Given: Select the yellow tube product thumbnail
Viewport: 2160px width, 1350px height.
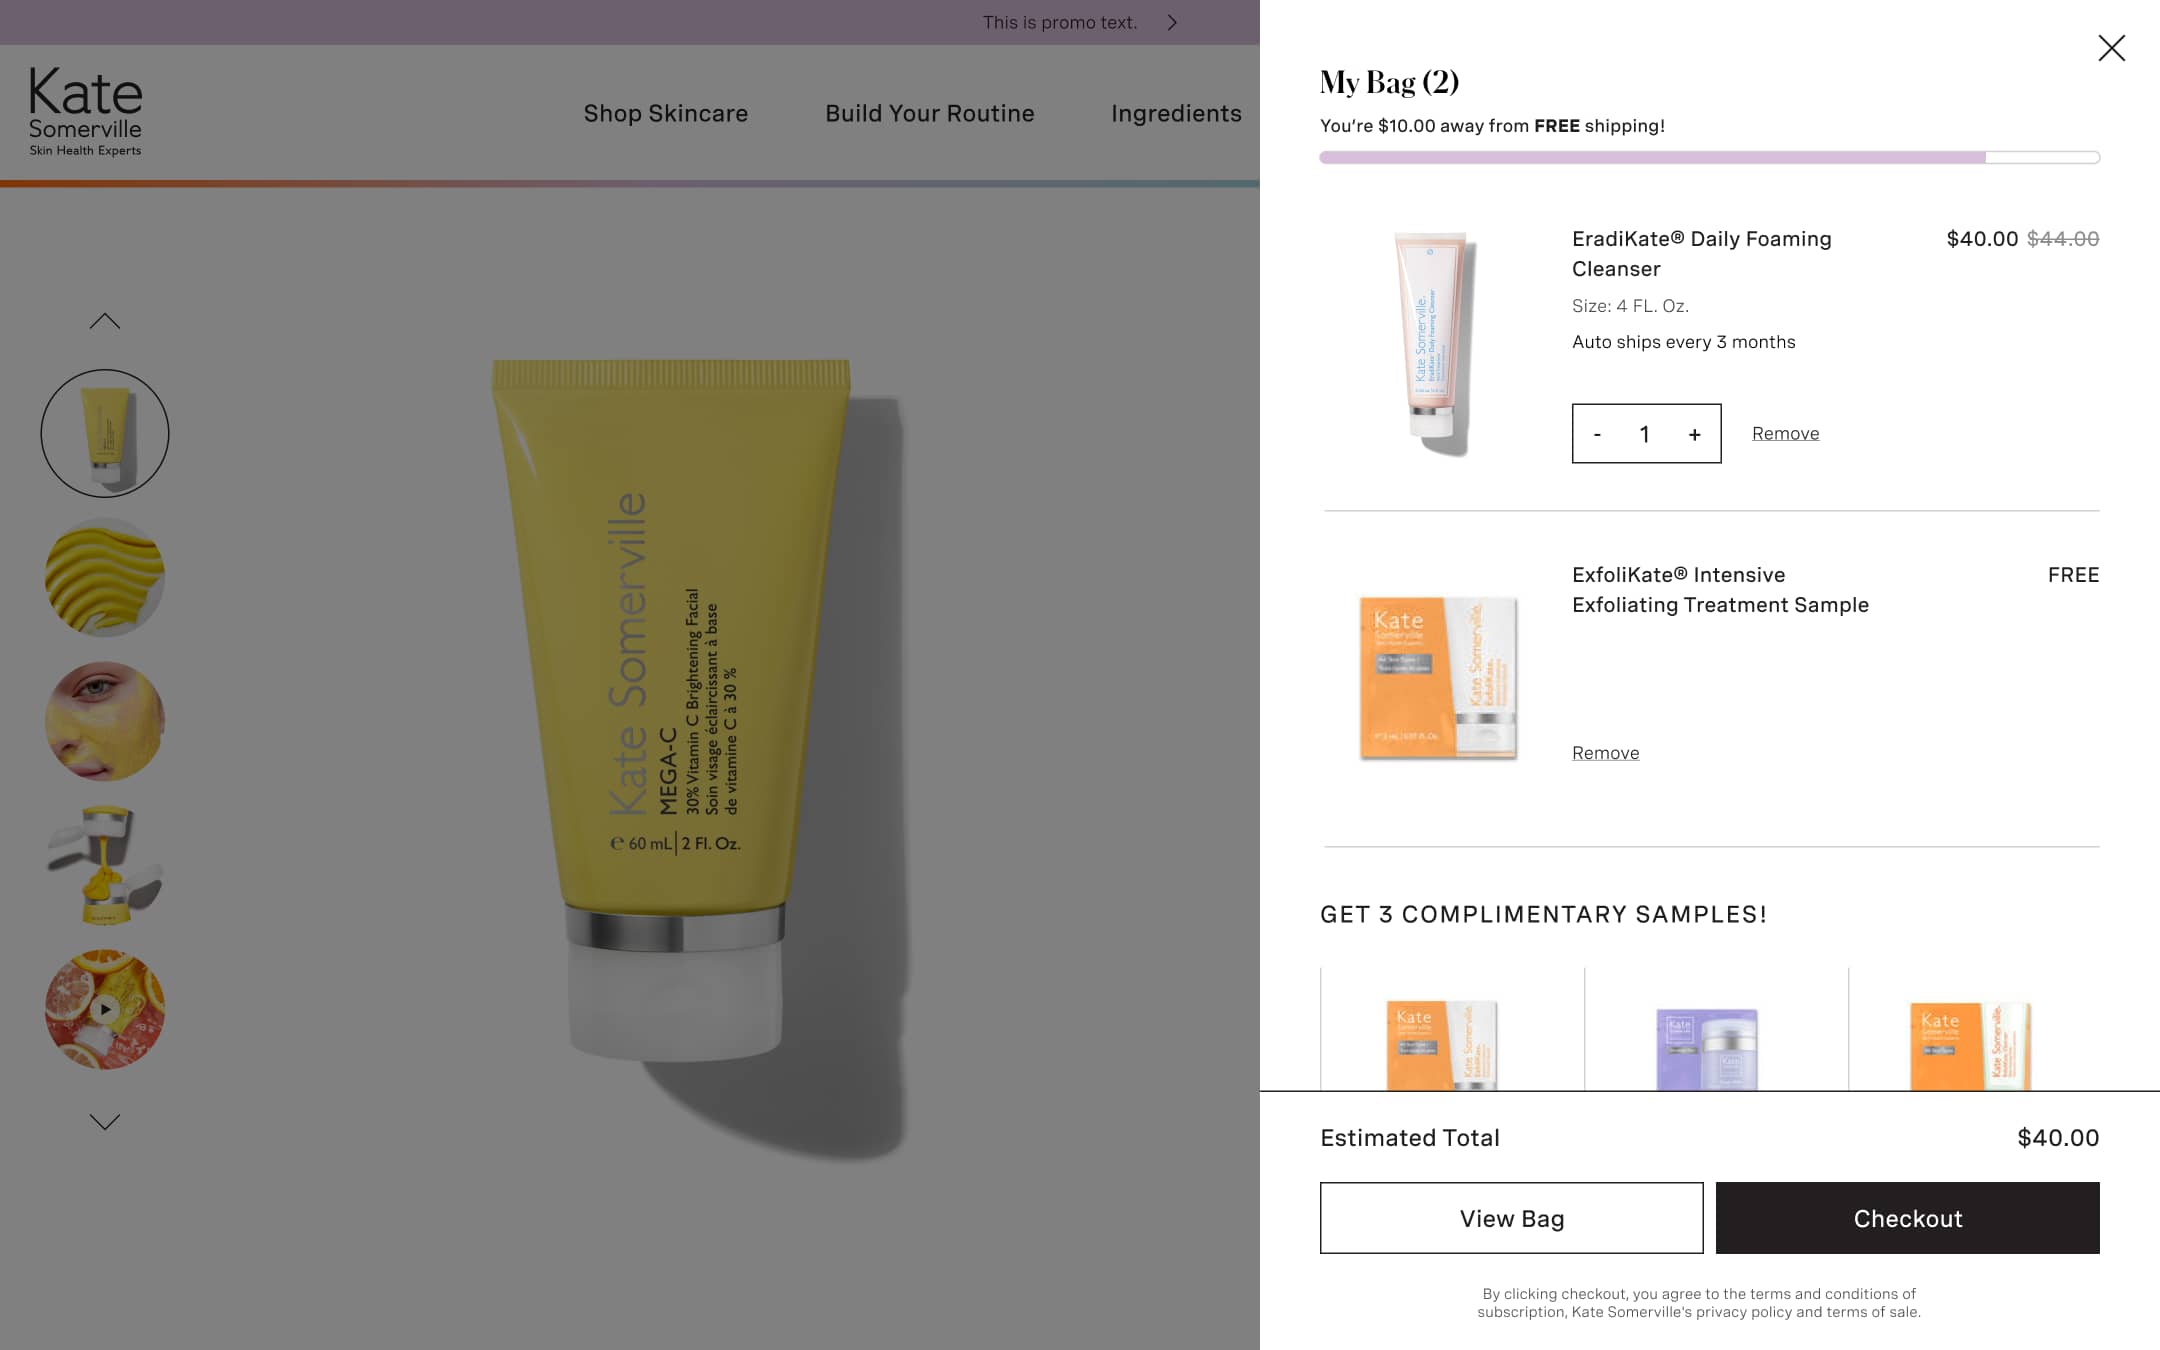Looking at the screenshot, I should click(x=105, y=433).
